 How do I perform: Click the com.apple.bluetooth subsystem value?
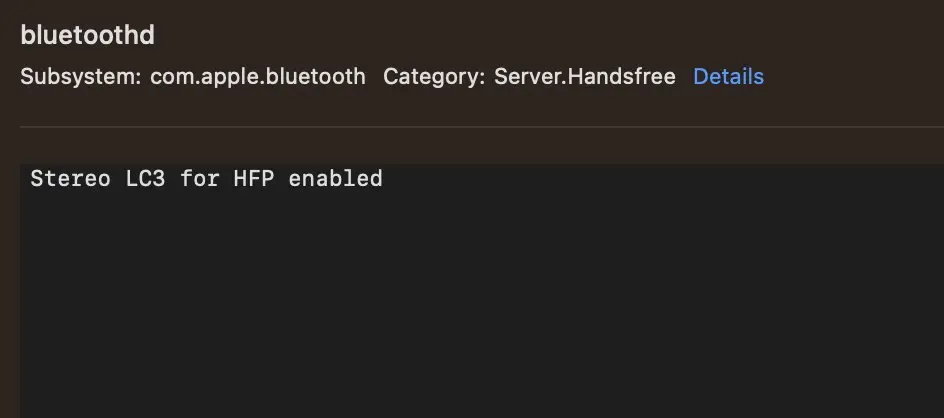tap(257, 77)
